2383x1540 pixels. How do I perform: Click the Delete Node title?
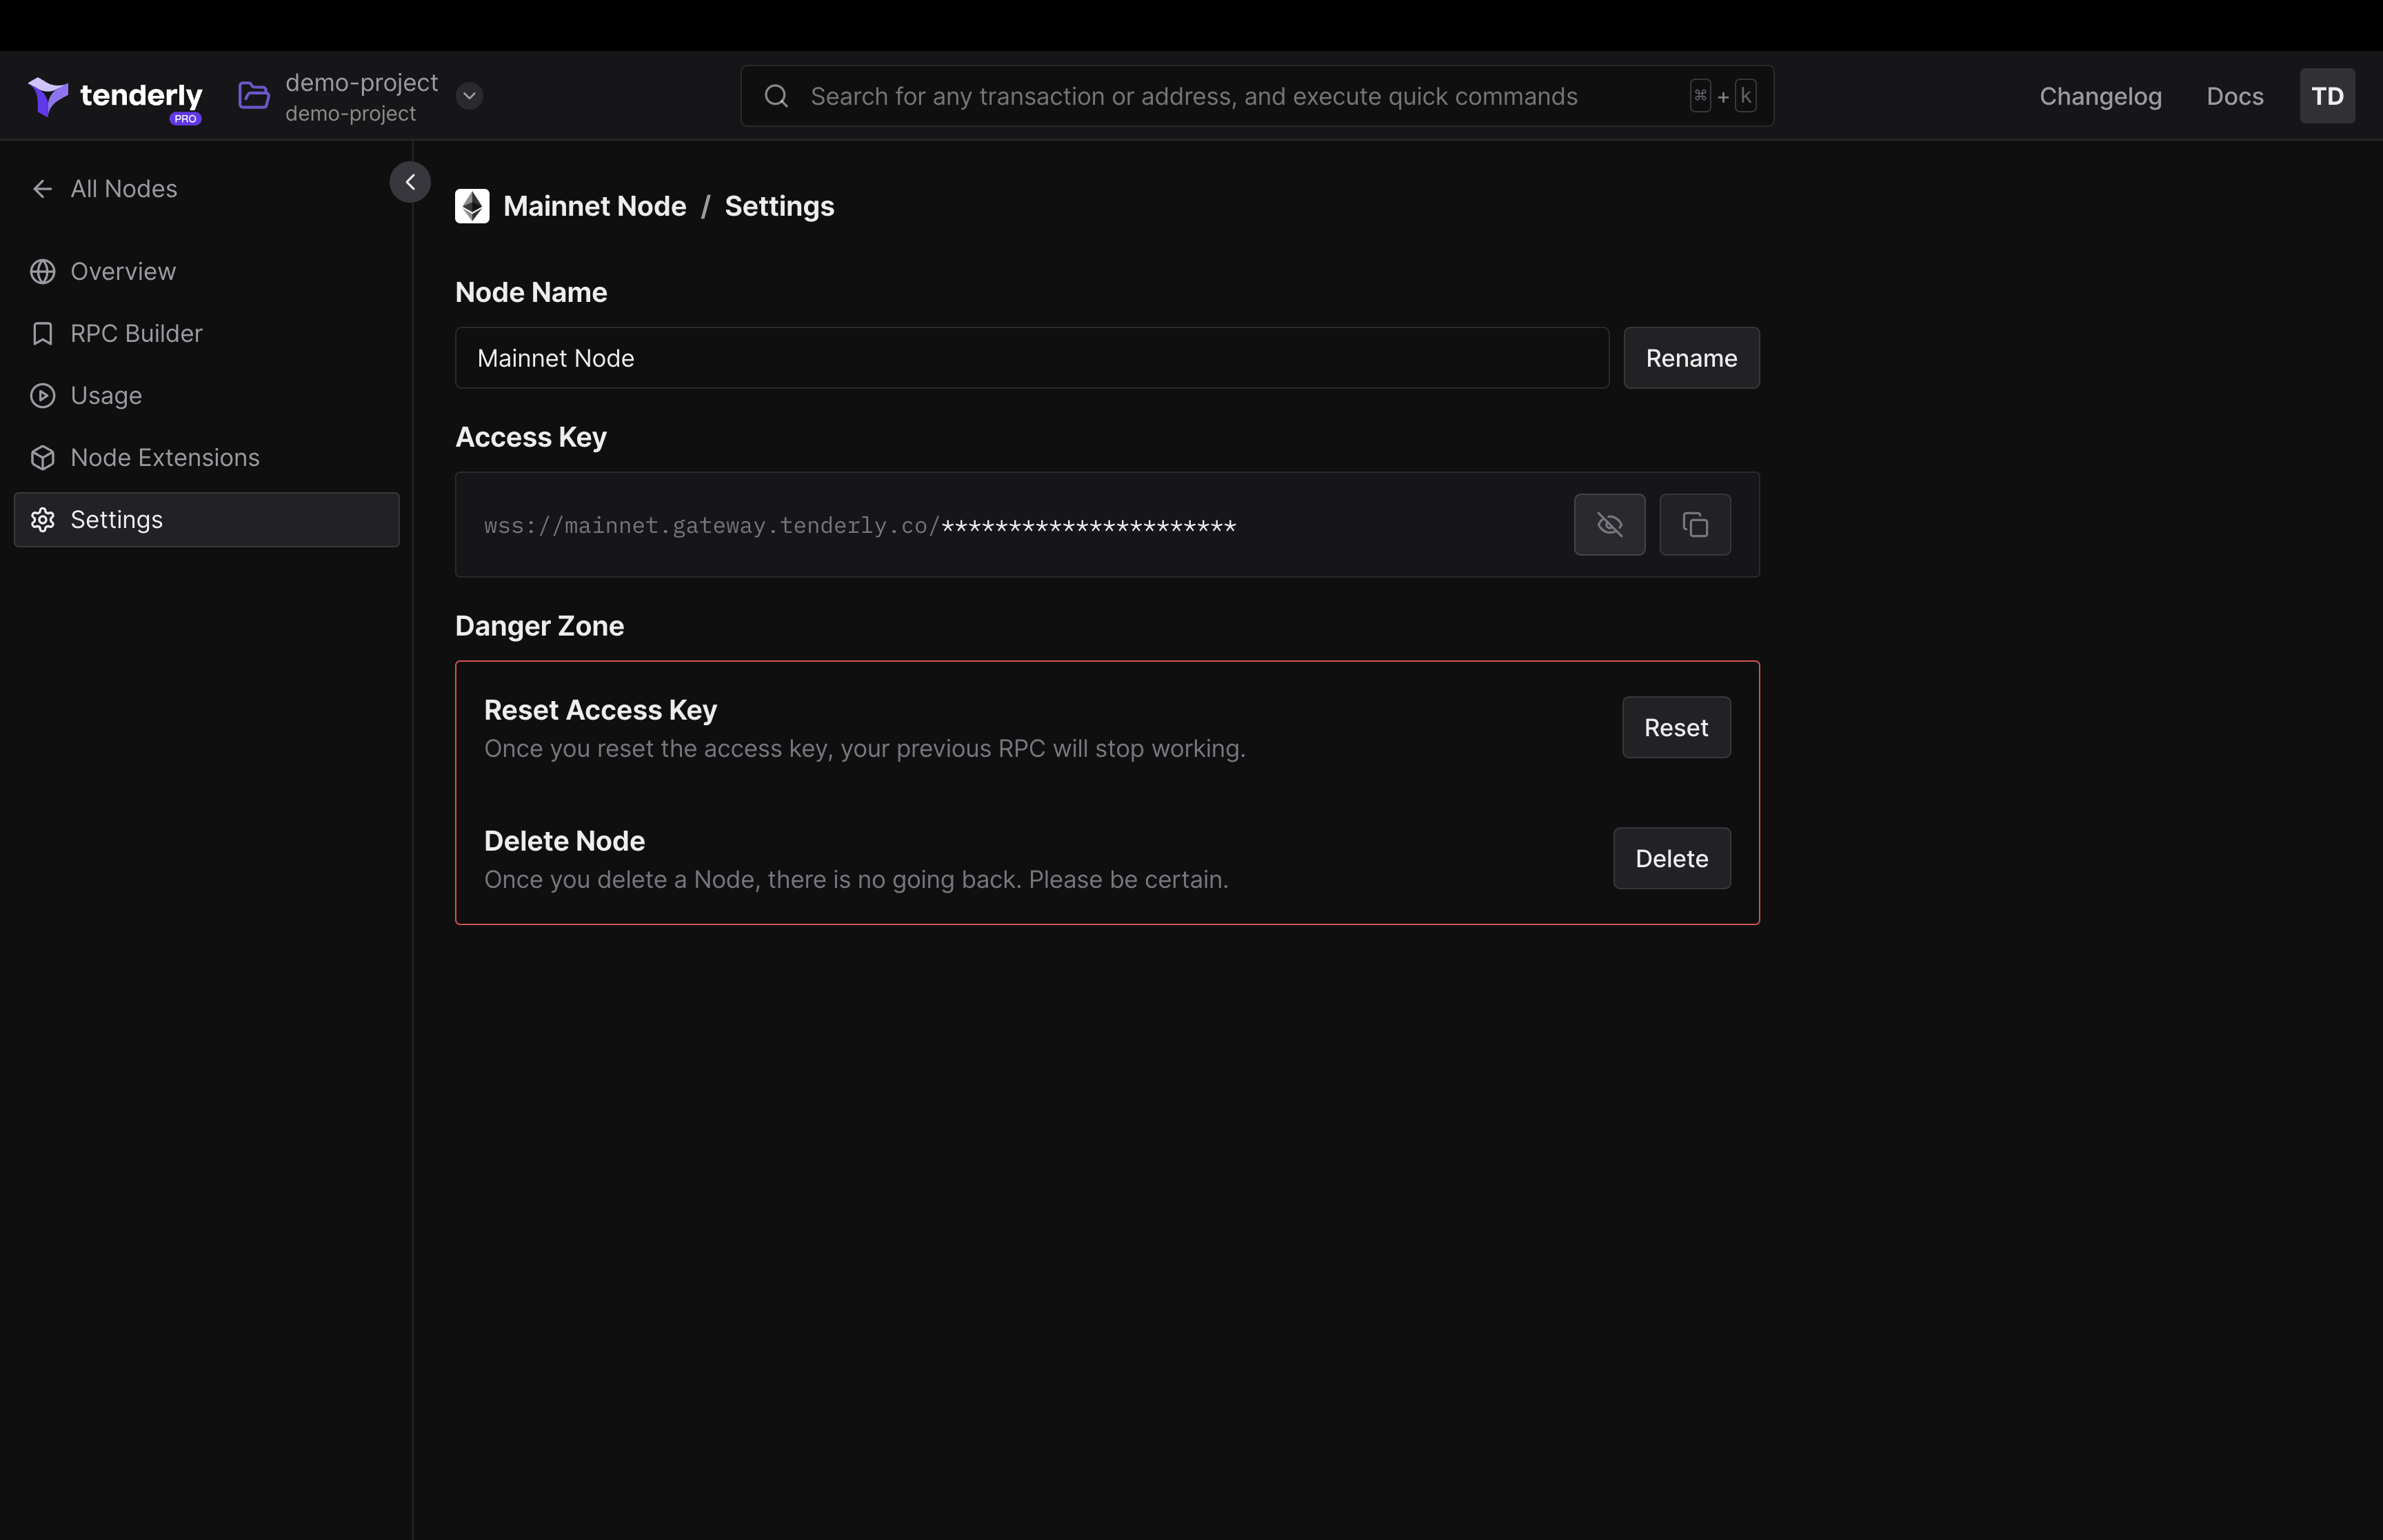click(x=564, y=841)
